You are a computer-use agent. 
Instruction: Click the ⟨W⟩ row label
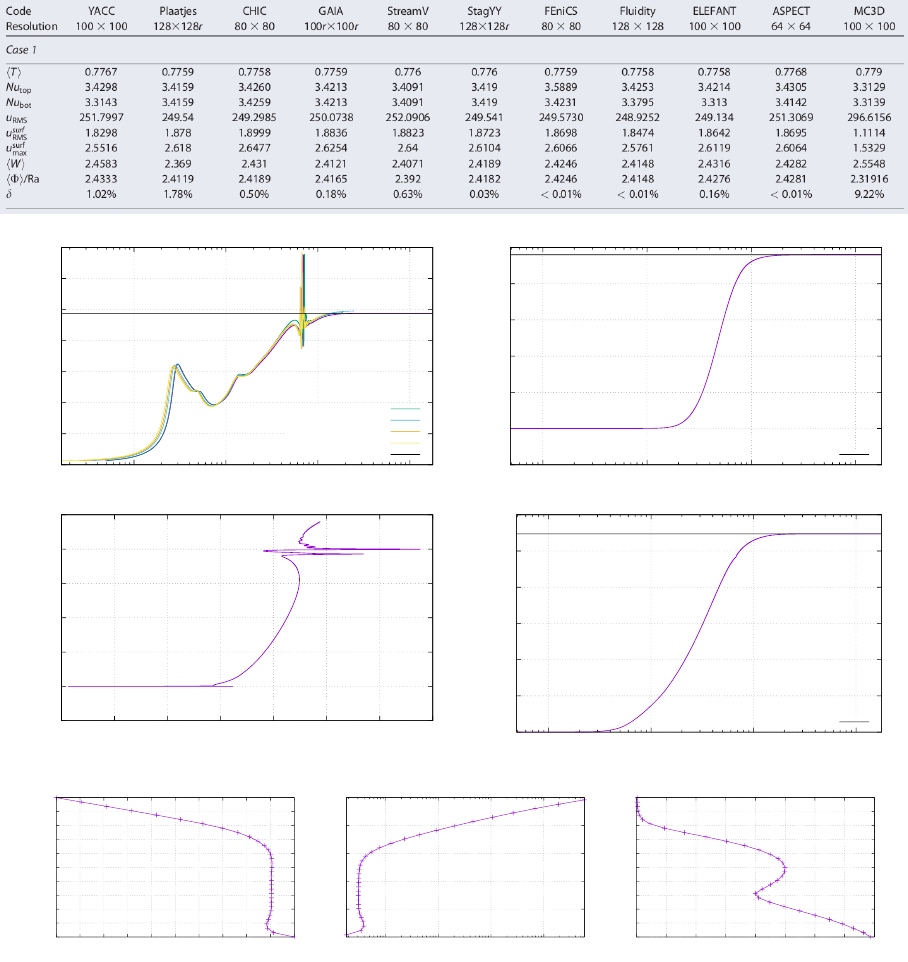tap(15, 164)
